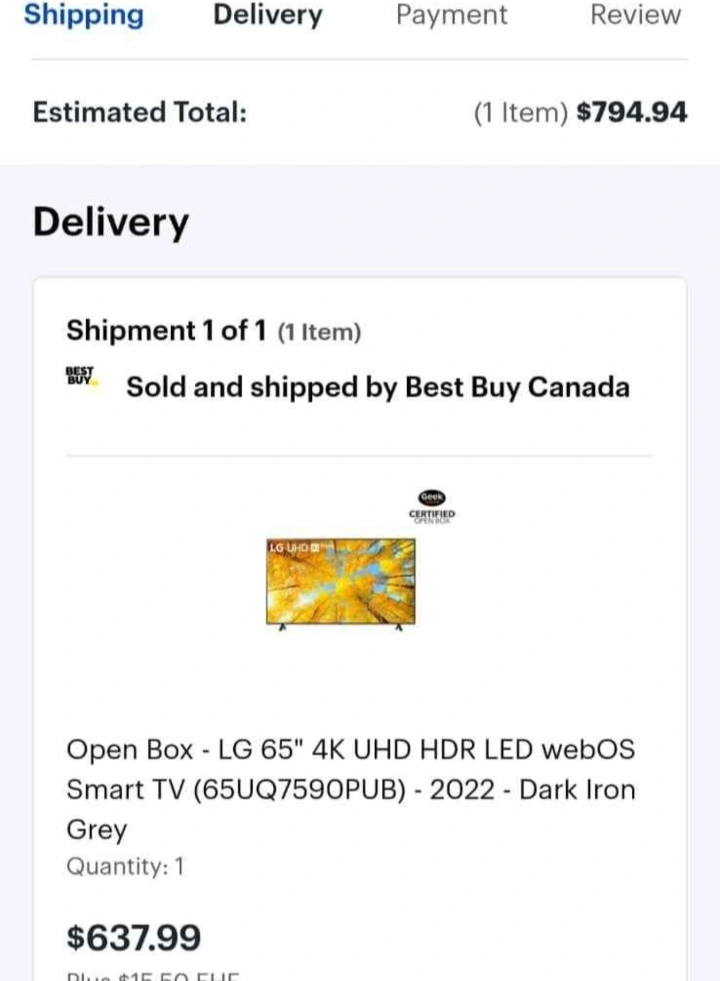Image resolution: width=720 pixels, height=981 pixels.
Task: Click the $794.94 estimated total amount
Action: coord(632,112)
